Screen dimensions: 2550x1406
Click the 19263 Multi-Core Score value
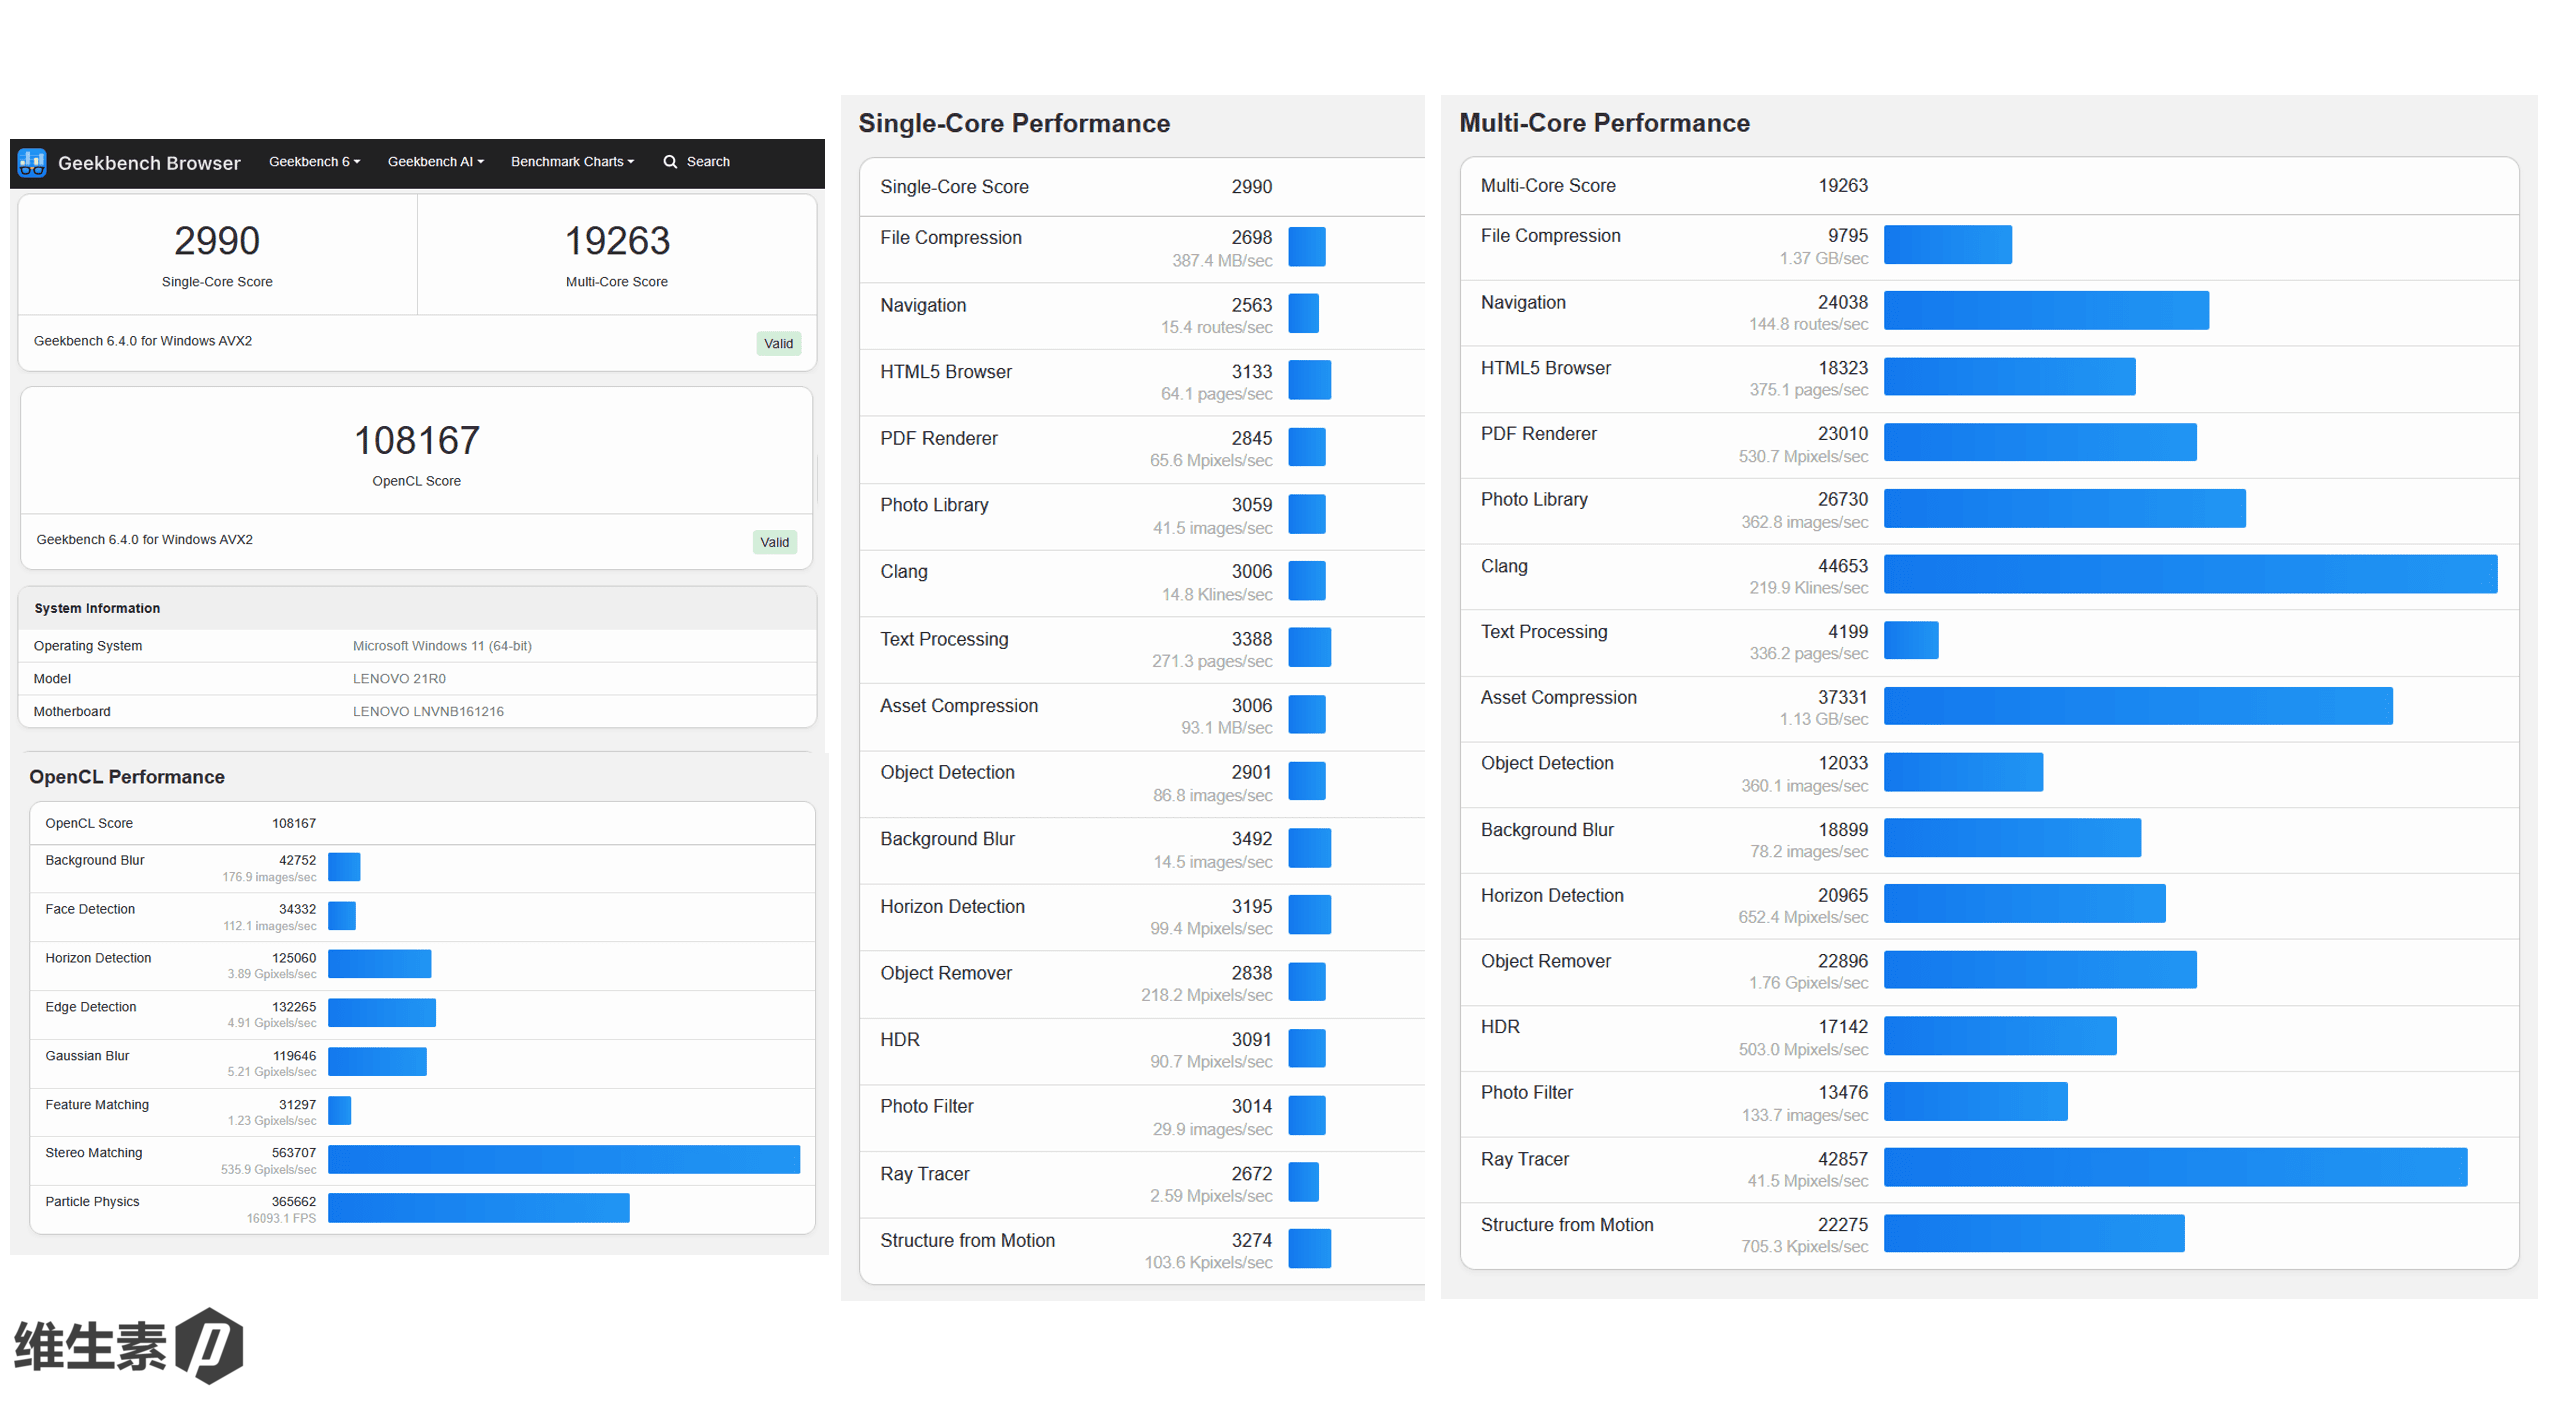(617, 241)
